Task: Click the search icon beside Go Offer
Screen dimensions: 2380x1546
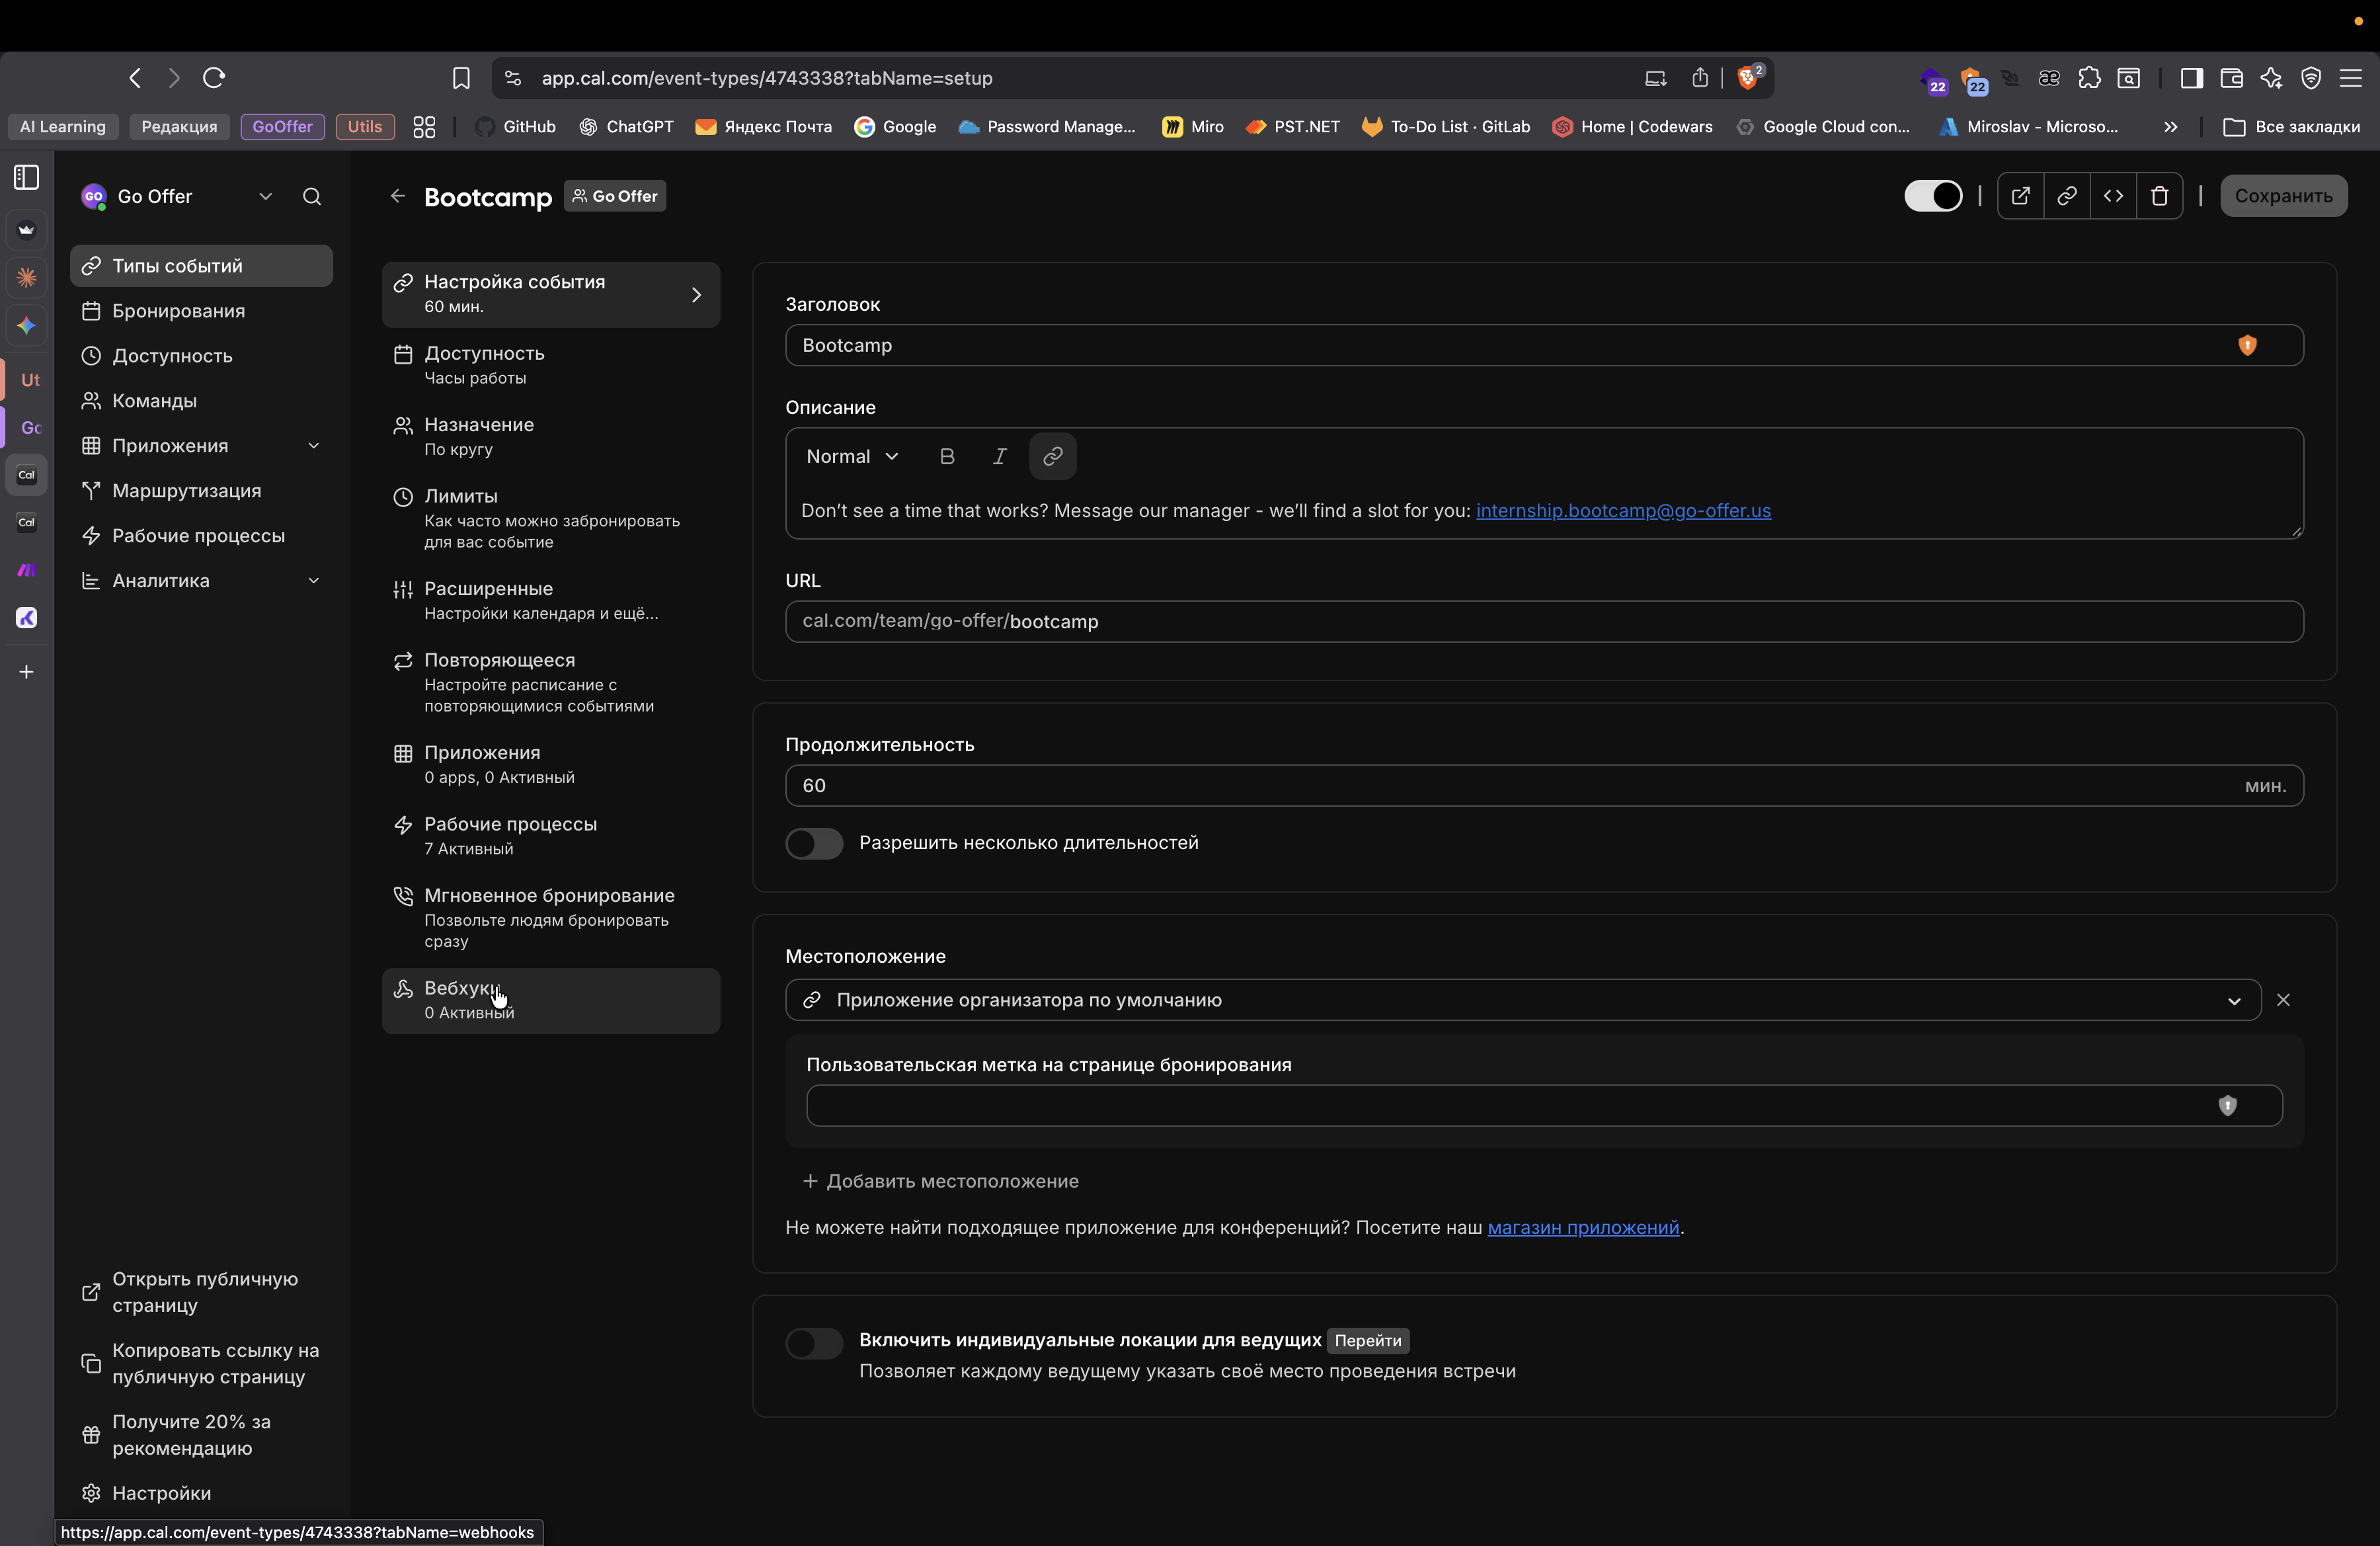Action: pyautogui.click(x=312, y=197)
